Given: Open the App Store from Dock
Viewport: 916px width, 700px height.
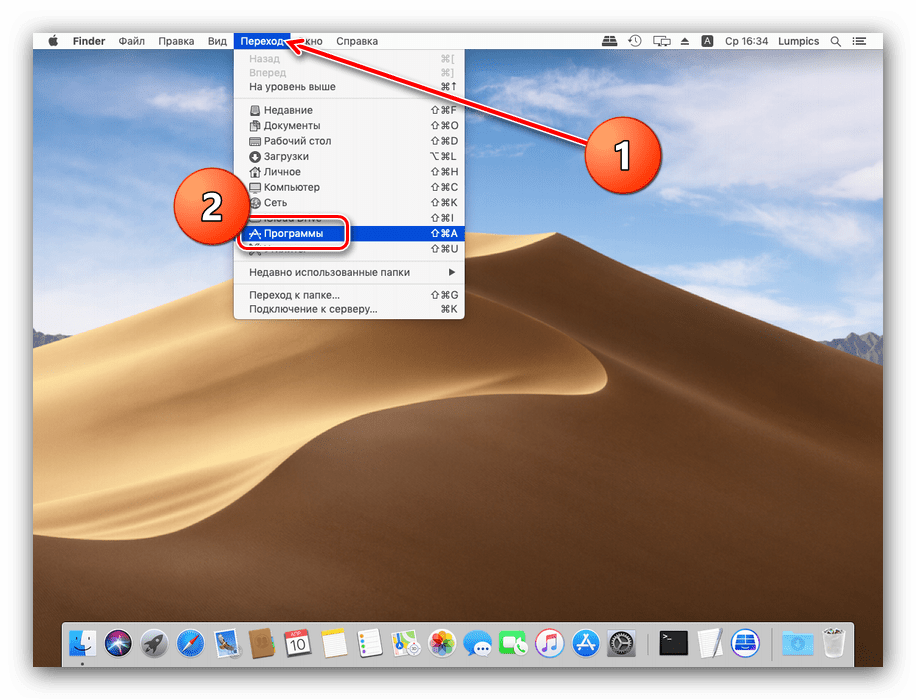Looking at the screenshot, I should click(585, 643).
